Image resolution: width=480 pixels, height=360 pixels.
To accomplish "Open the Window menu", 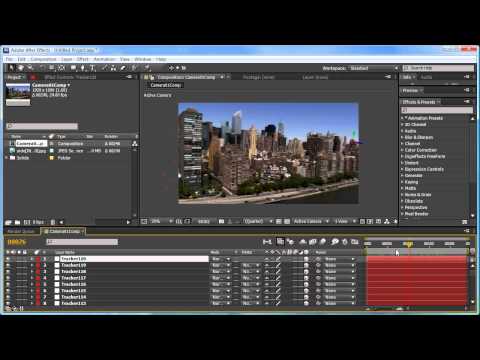I will pos(143,59).
